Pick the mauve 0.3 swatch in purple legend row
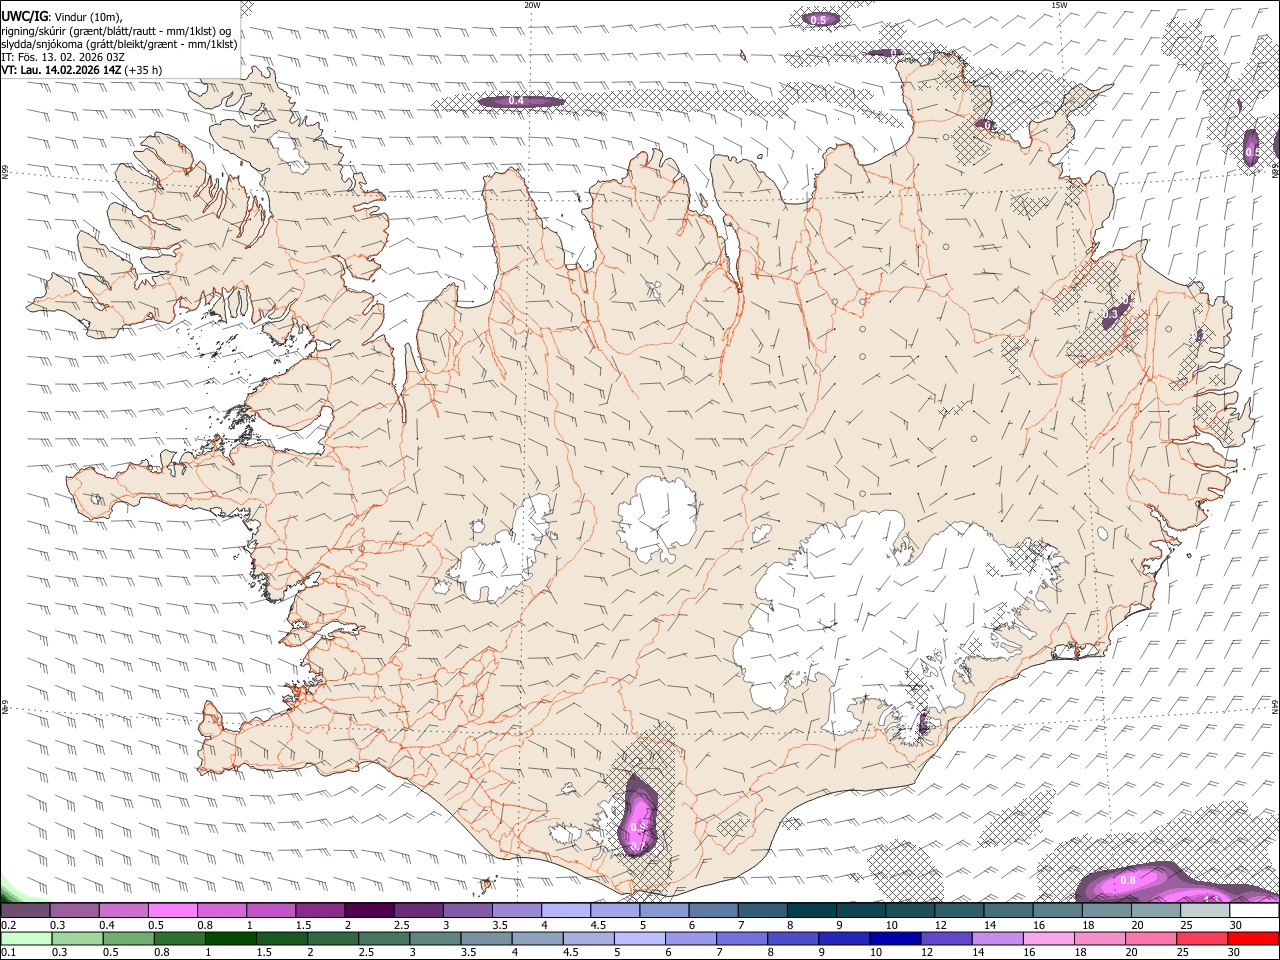The image size is (1280, 960). [74, 910]
